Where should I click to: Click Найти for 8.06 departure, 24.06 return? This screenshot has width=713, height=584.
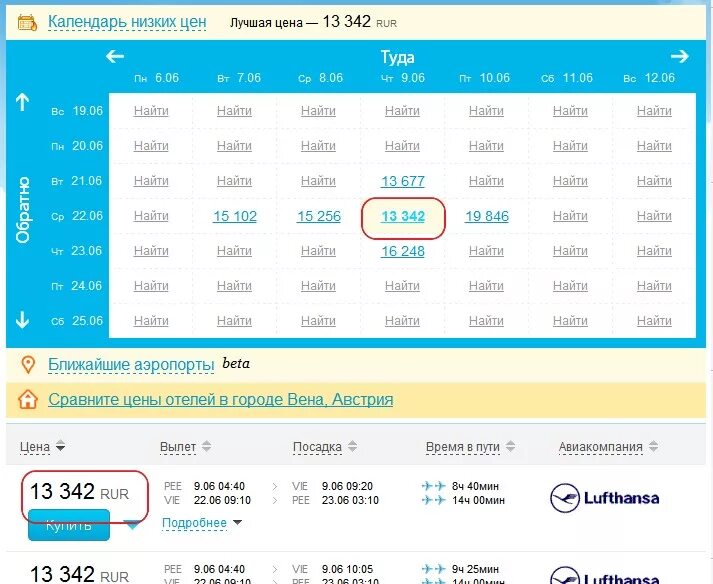pyautogui.click(x=318, y=286)
